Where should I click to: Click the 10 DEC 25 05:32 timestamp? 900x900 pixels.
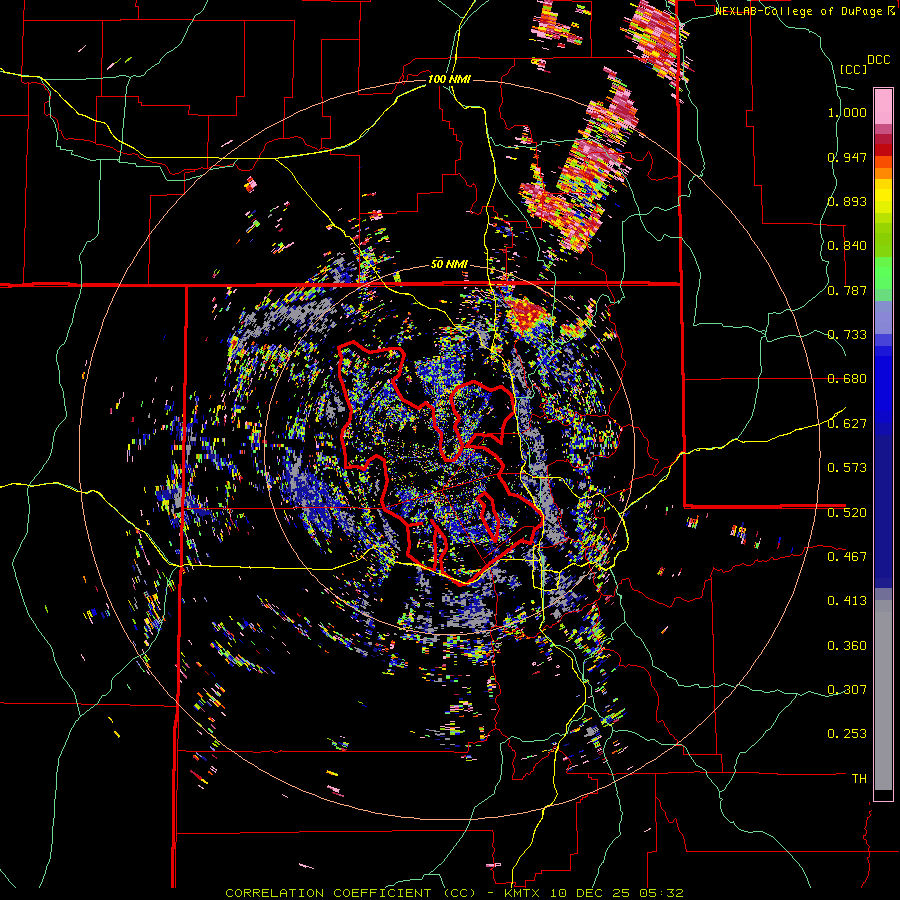click(x=617, y=893)
